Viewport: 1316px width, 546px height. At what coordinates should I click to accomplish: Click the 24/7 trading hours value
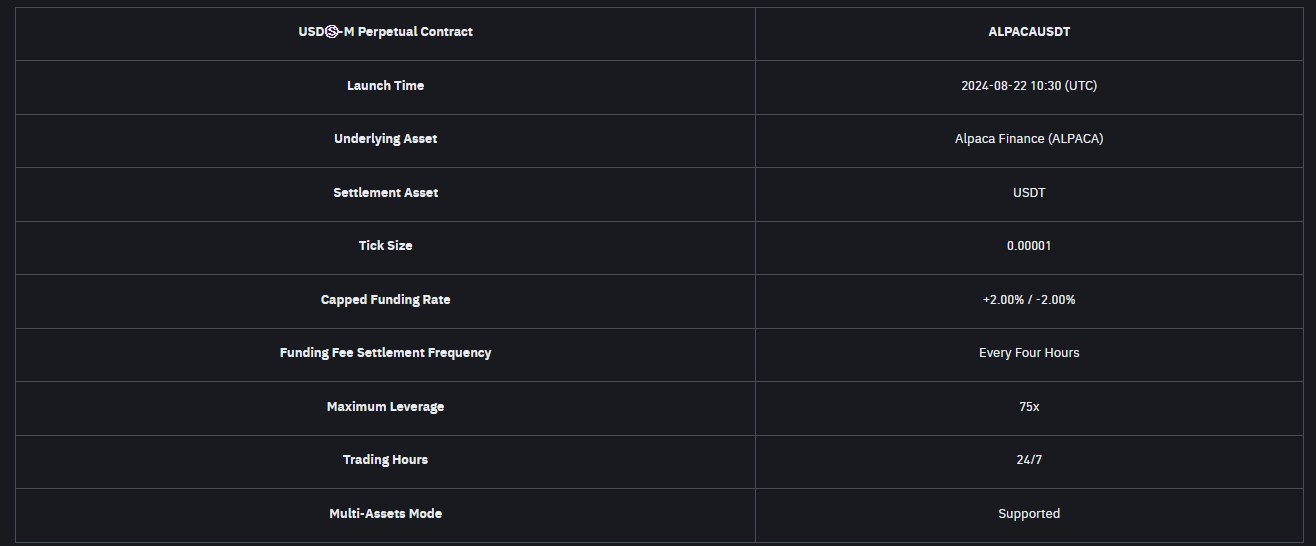click(1029, 460)
